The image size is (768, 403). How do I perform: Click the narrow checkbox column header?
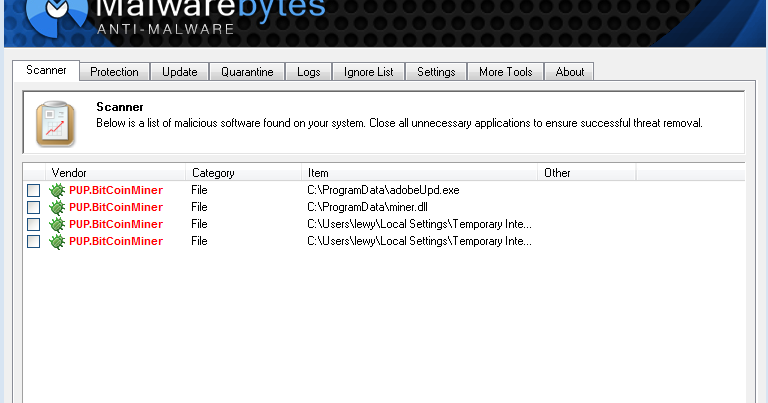tap(34, 173)
